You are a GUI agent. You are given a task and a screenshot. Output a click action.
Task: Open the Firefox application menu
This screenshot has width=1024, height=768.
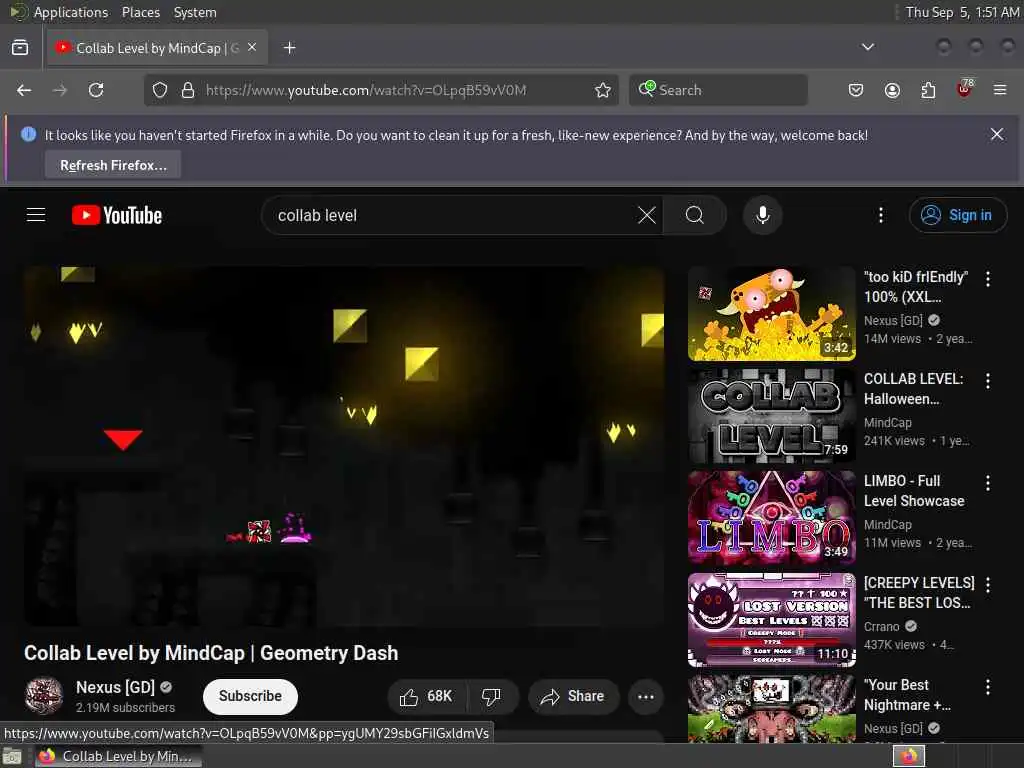pos(1000,90)
